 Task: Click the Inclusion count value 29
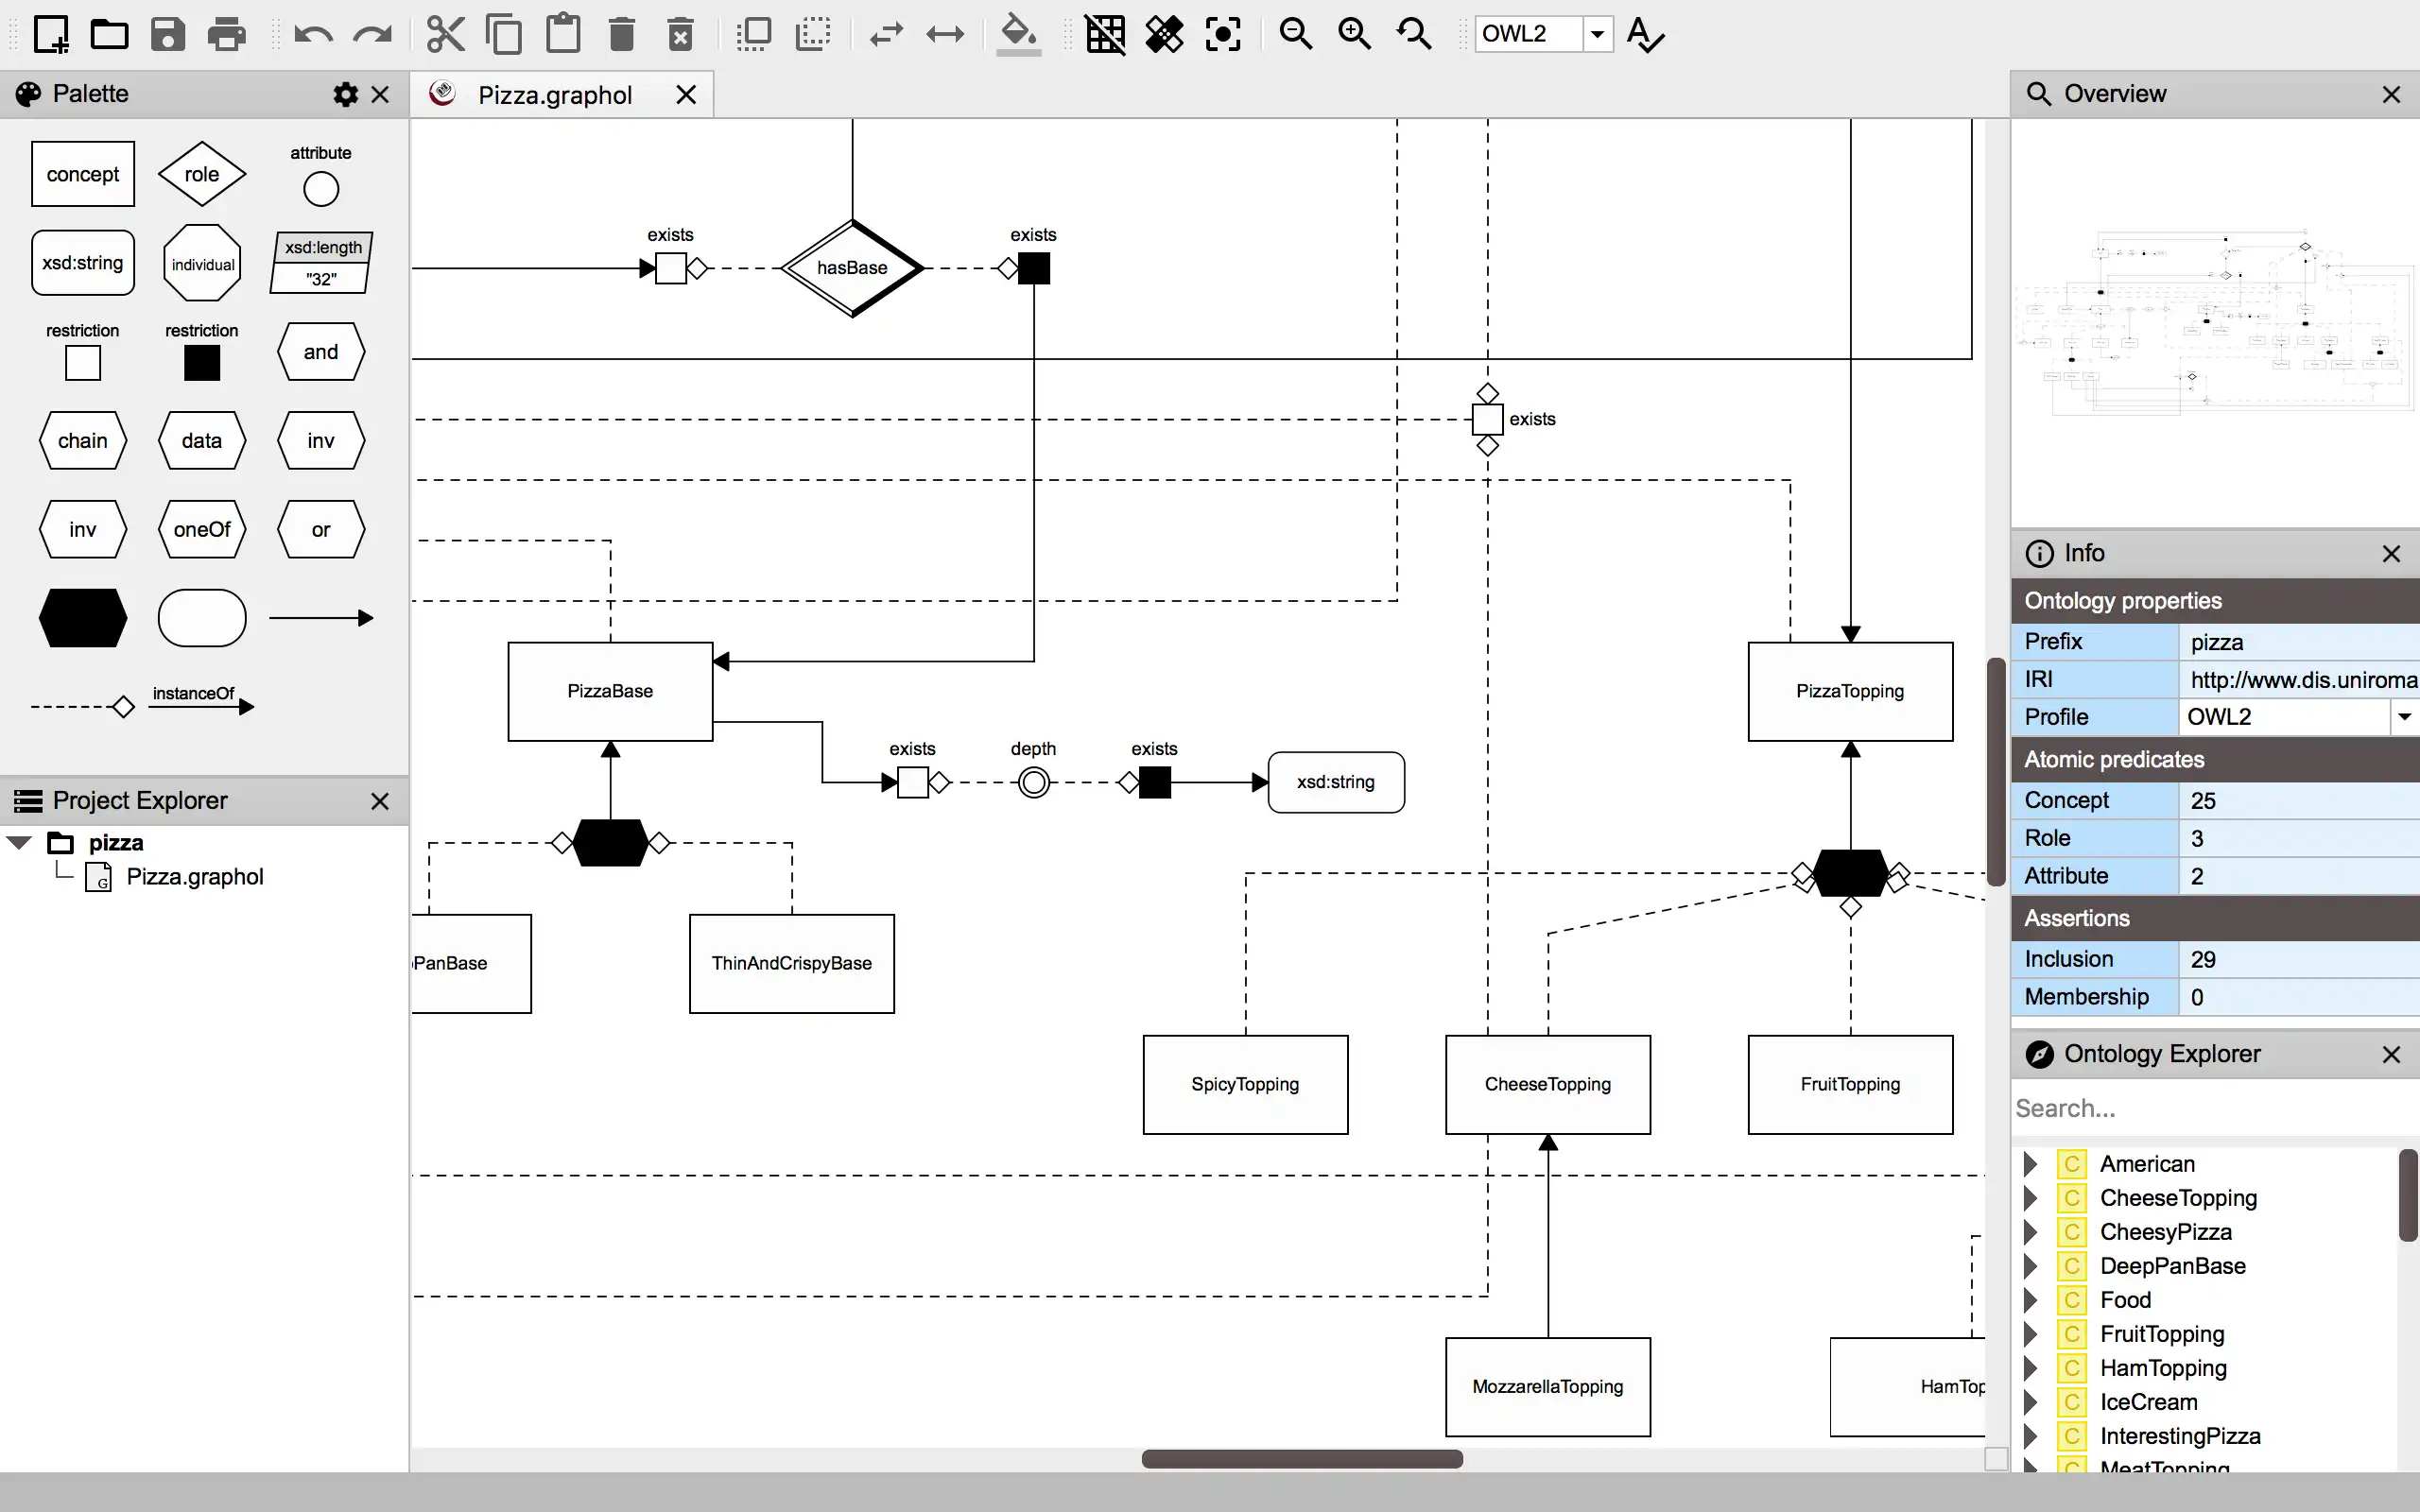(x=2204, y=958)
